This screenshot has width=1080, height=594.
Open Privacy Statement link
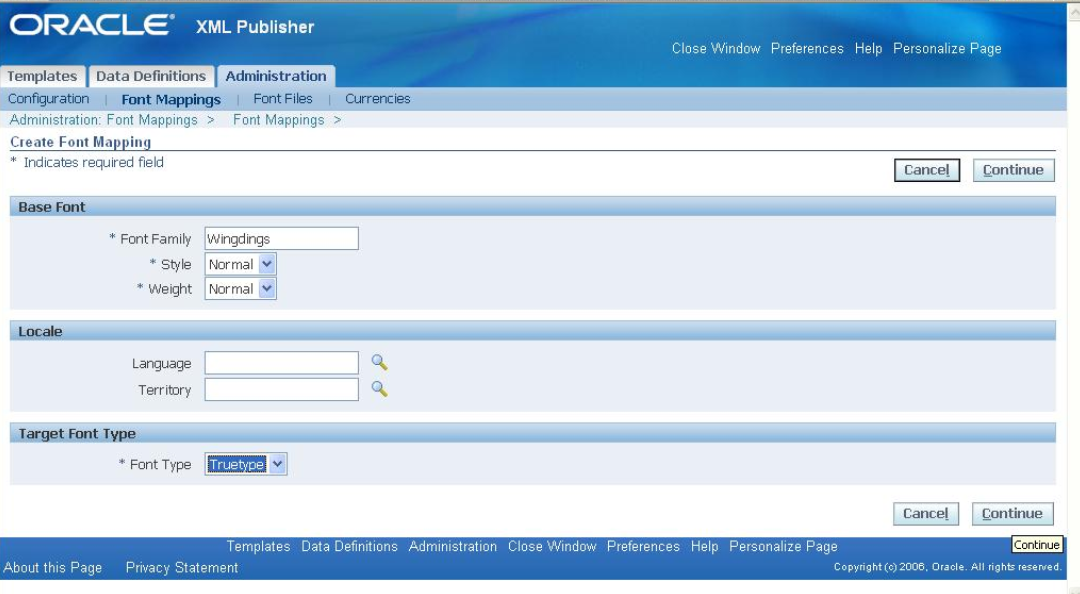pyautogui.click(x=182, y=568)
